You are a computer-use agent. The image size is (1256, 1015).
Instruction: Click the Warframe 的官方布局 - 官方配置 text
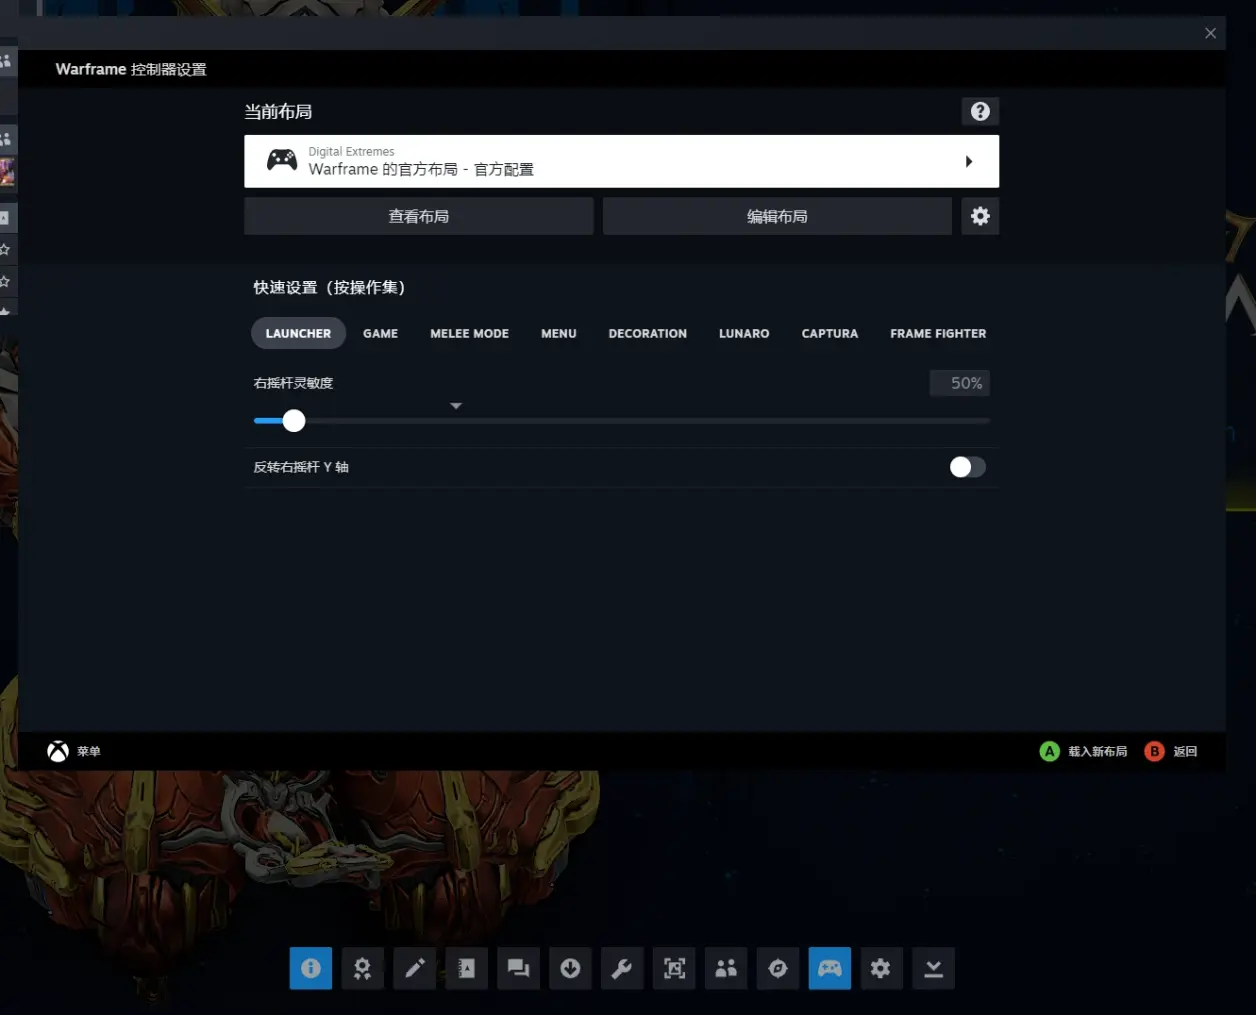[x=421, y=169]
